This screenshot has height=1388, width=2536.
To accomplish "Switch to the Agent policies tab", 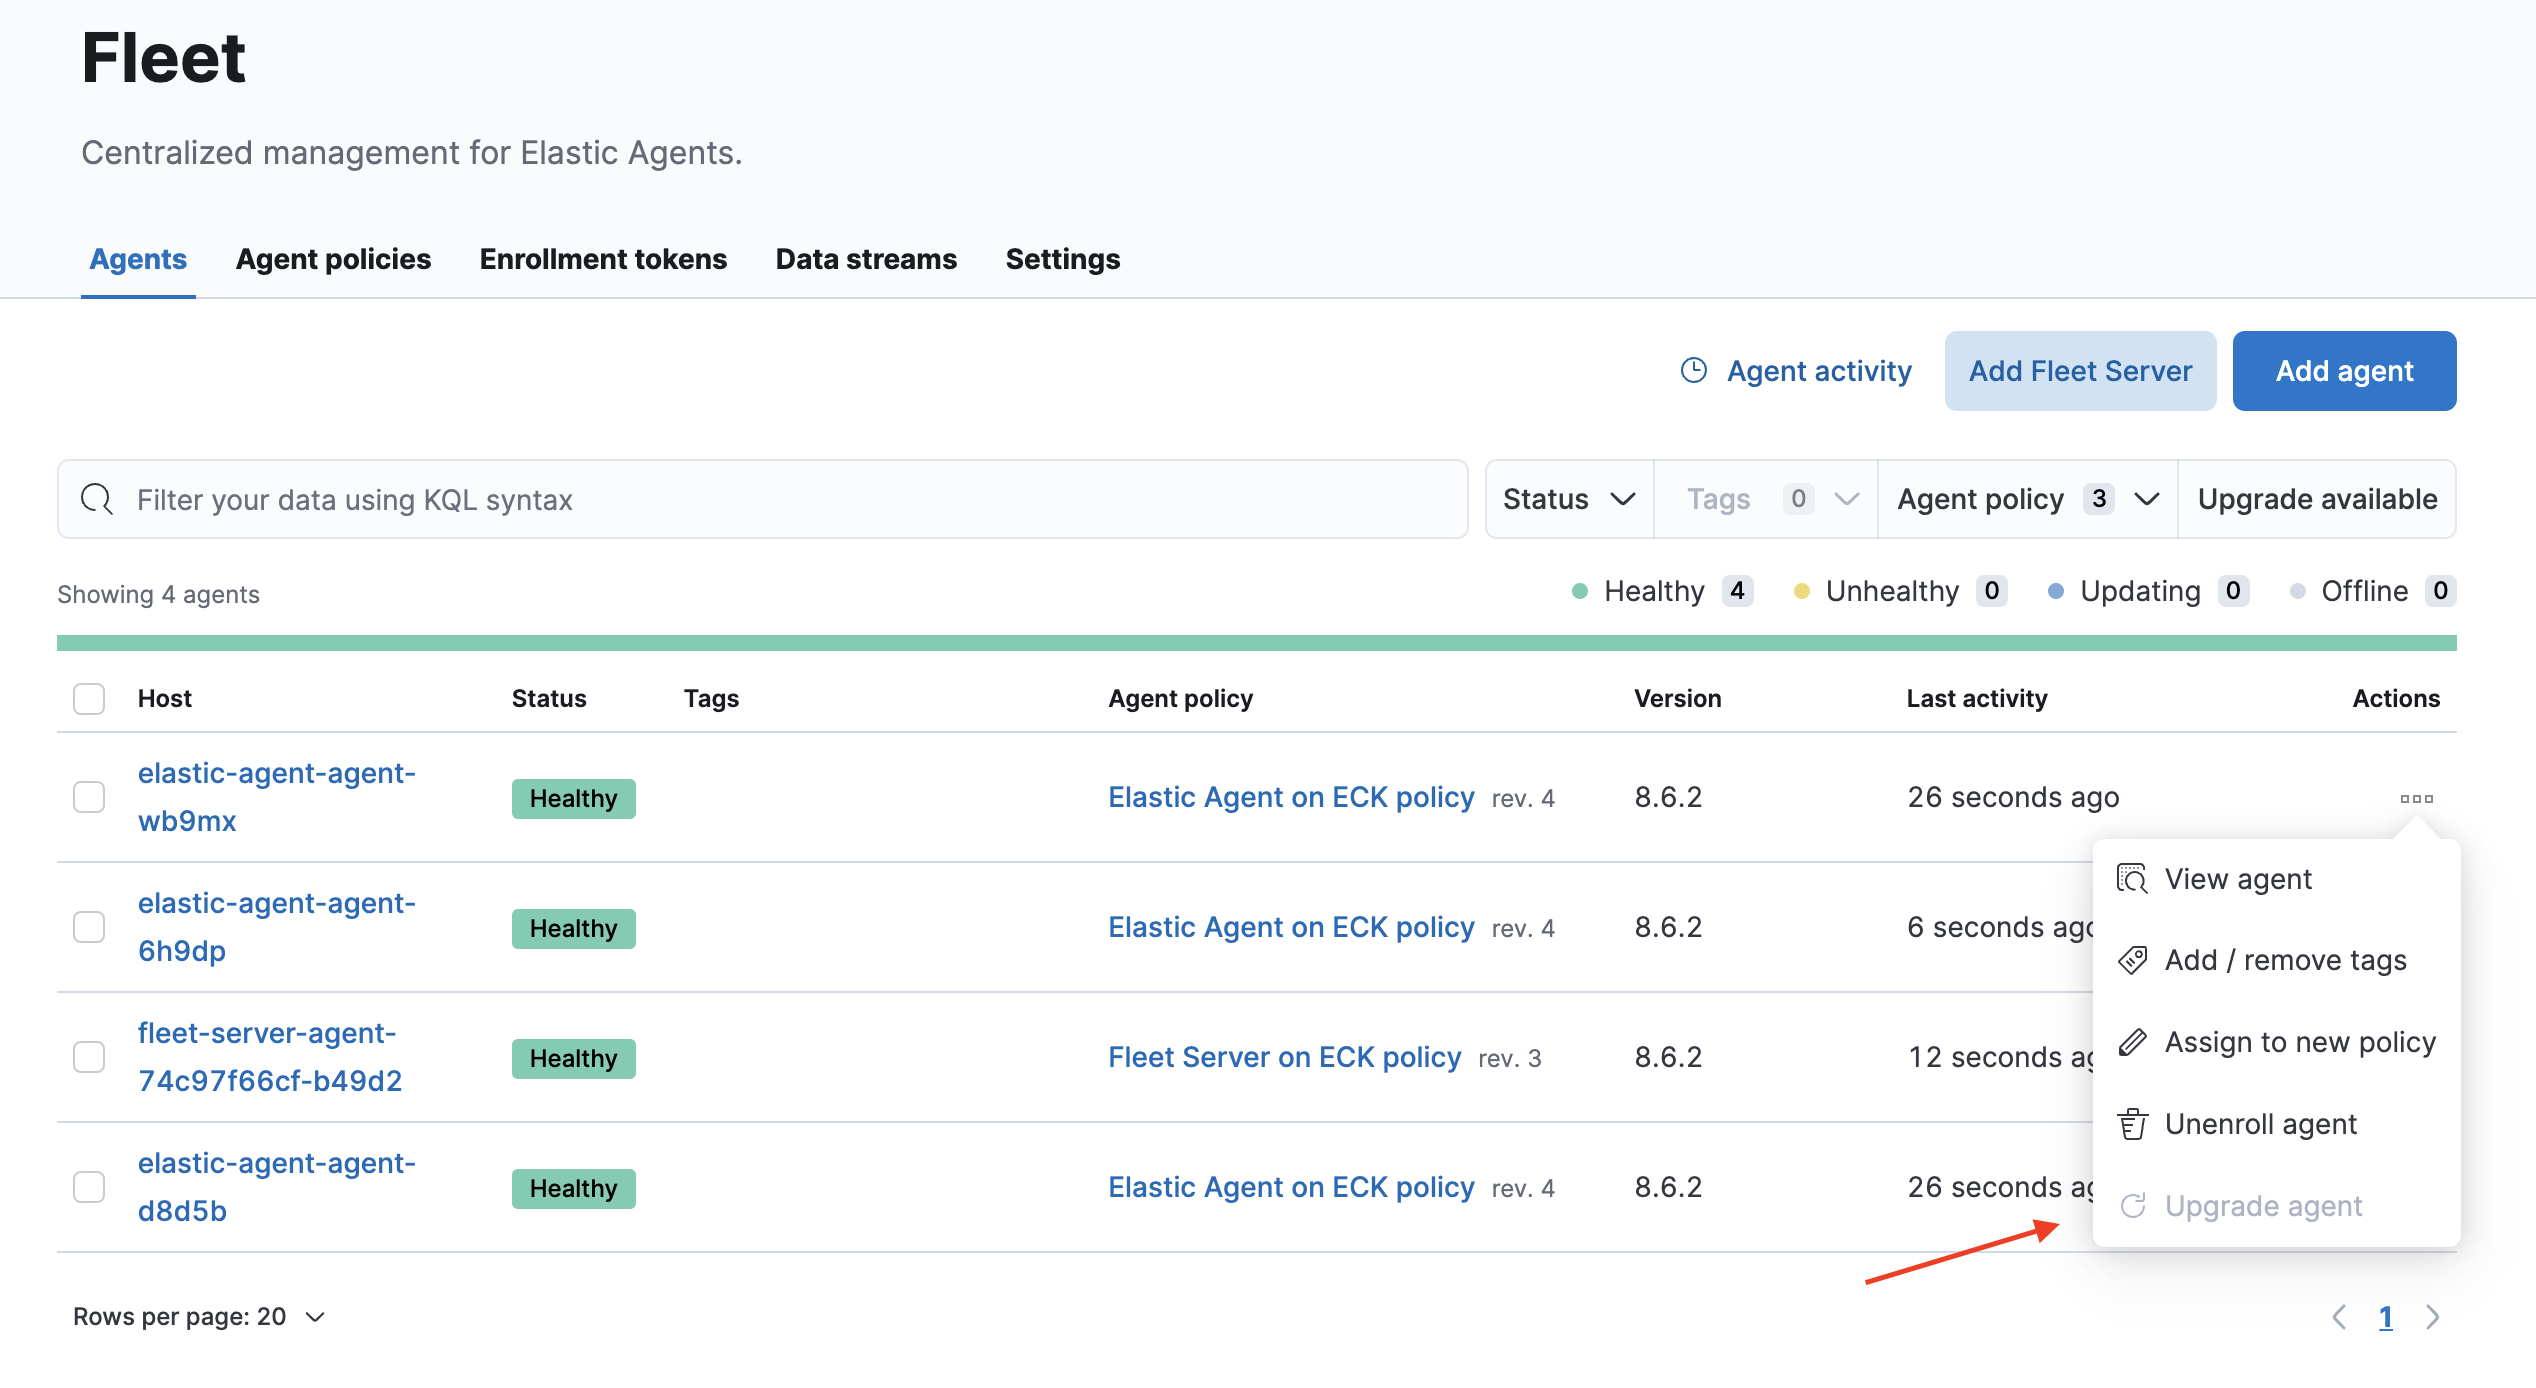I will [x=333, y=259].
